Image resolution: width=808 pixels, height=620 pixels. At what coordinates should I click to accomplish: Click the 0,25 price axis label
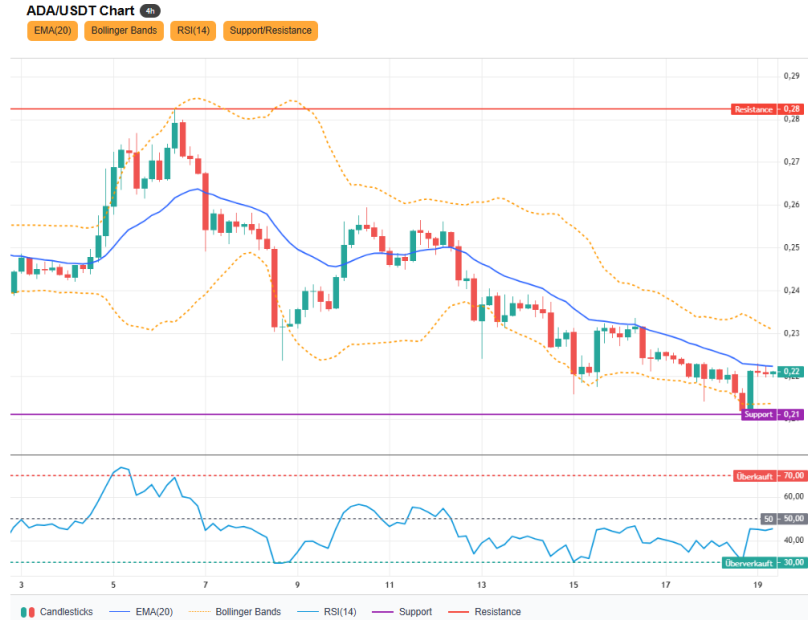click(x=792, y=247)
